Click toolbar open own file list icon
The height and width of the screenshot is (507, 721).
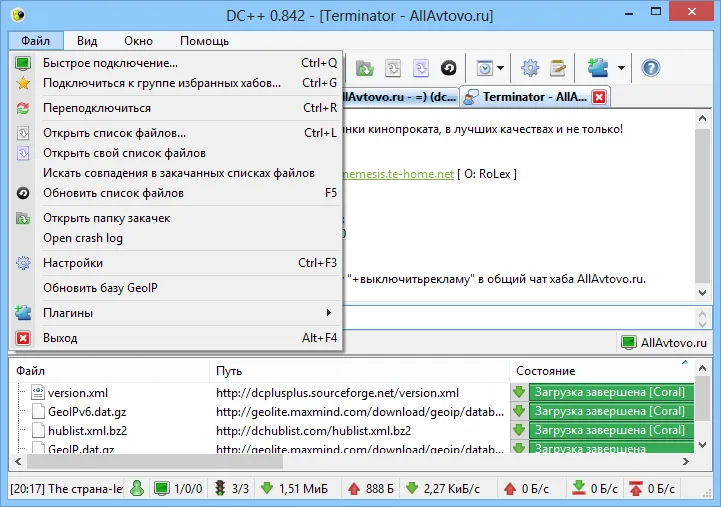point(421,68)
